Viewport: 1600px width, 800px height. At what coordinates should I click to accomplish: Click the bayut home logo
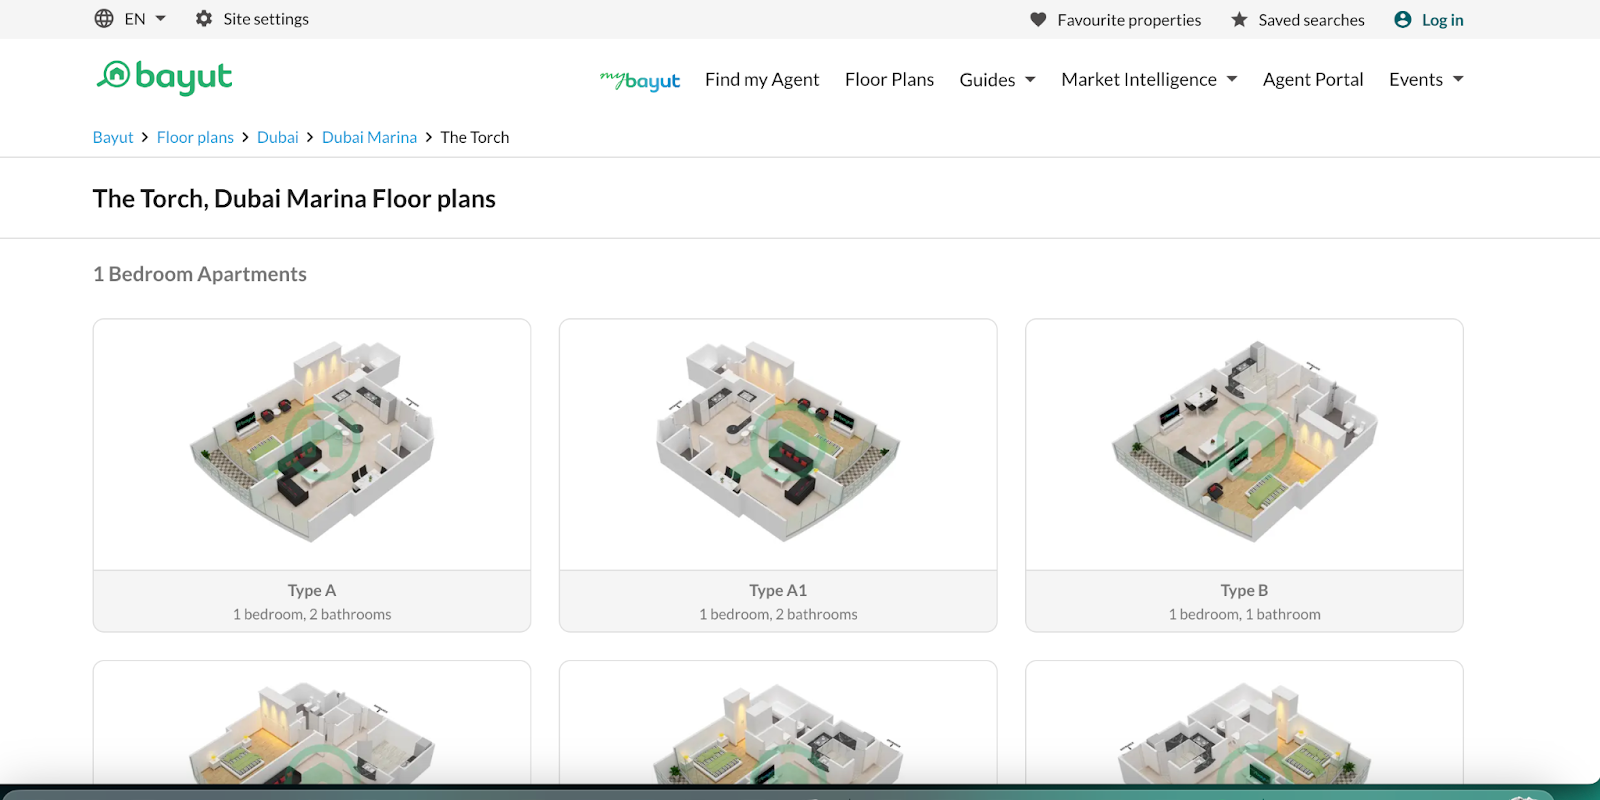[164, 77]
